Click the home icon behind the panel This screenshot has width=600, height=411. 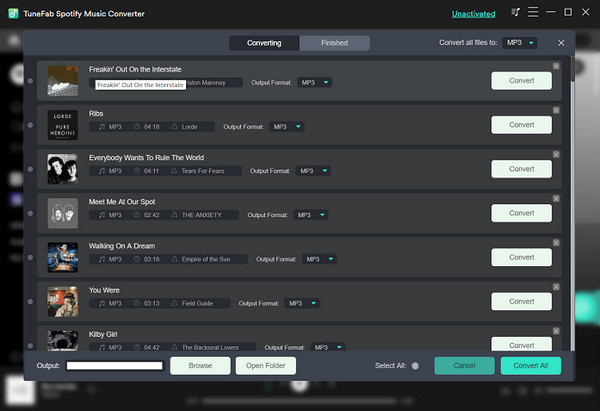coord(14,40)
